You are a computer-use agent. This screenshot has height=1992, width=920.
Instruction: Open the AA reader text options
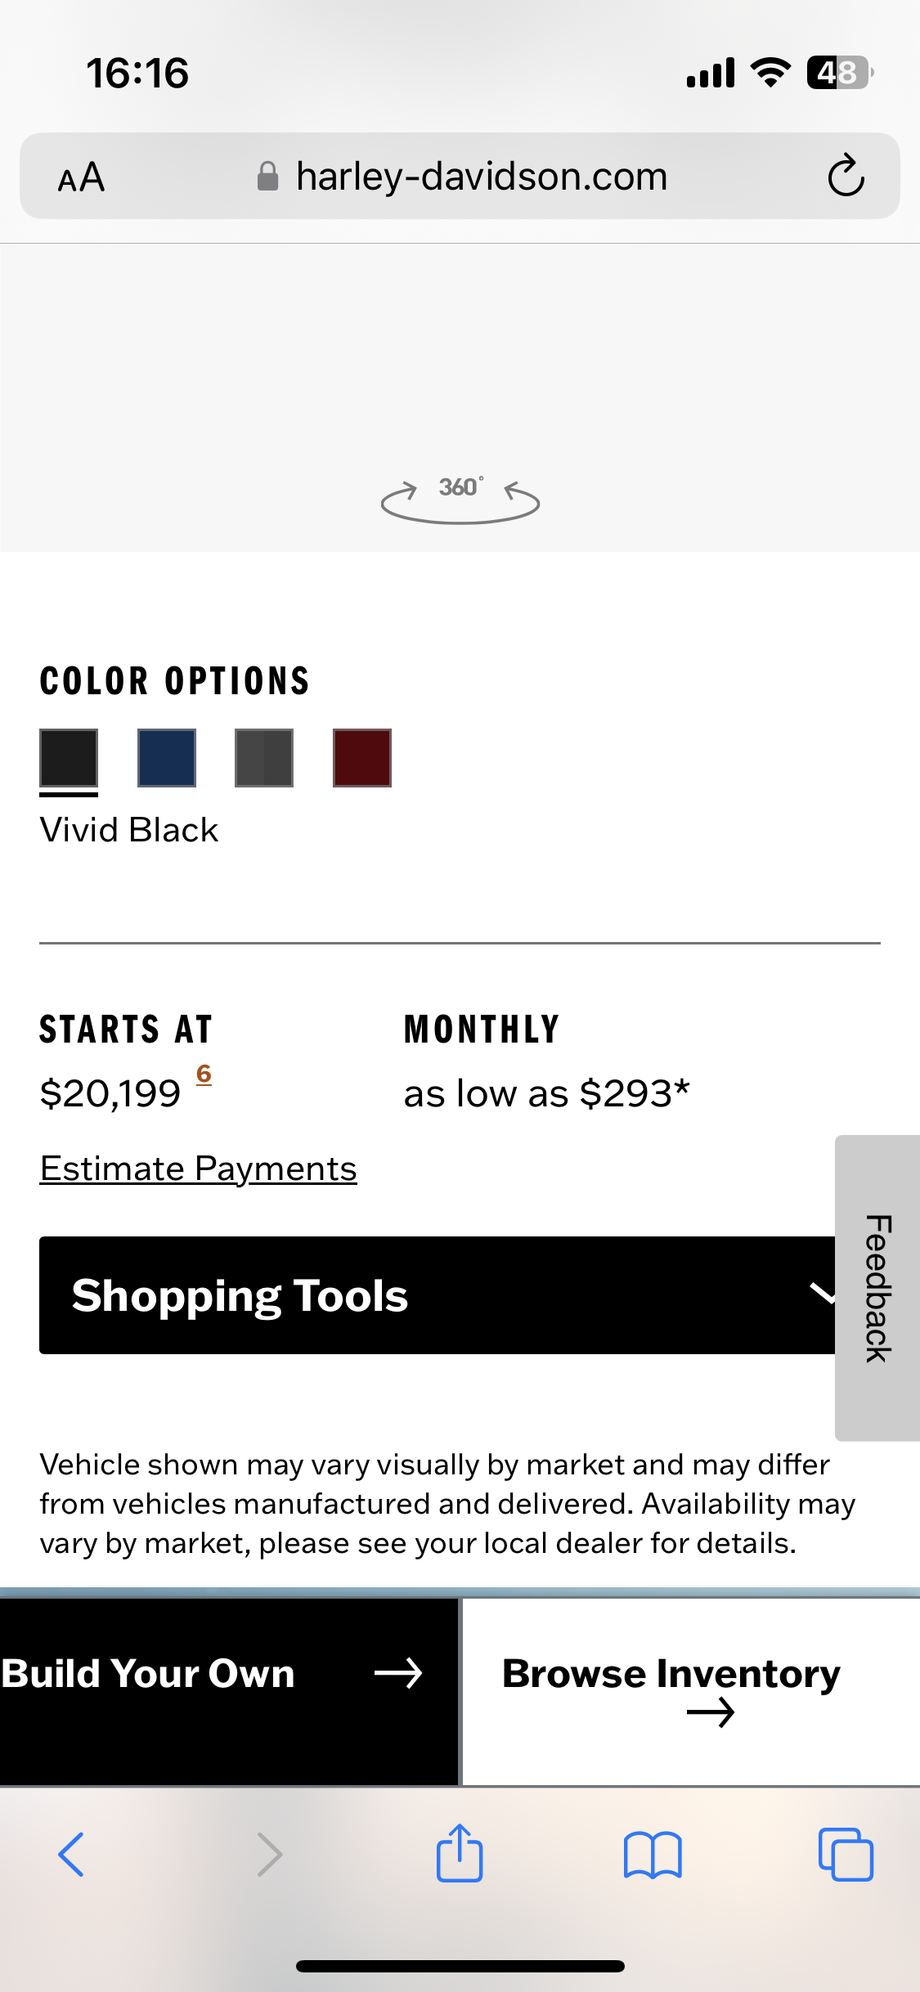point(81,178)
